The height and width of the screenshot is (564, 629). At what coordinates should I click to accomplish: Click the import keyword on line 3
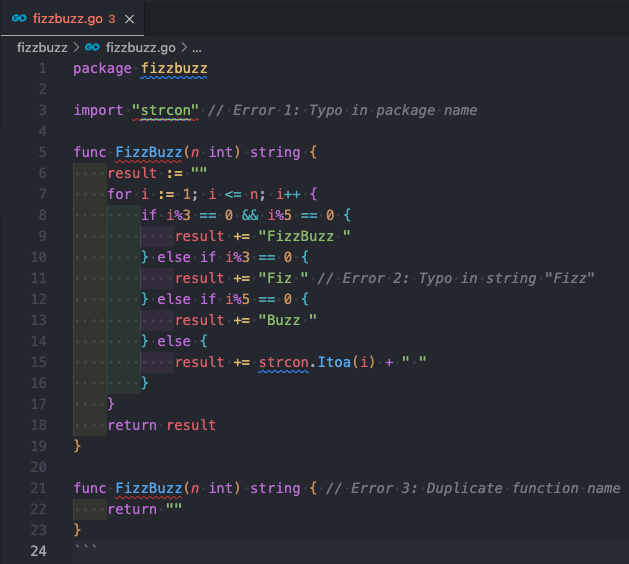point(98,110)
